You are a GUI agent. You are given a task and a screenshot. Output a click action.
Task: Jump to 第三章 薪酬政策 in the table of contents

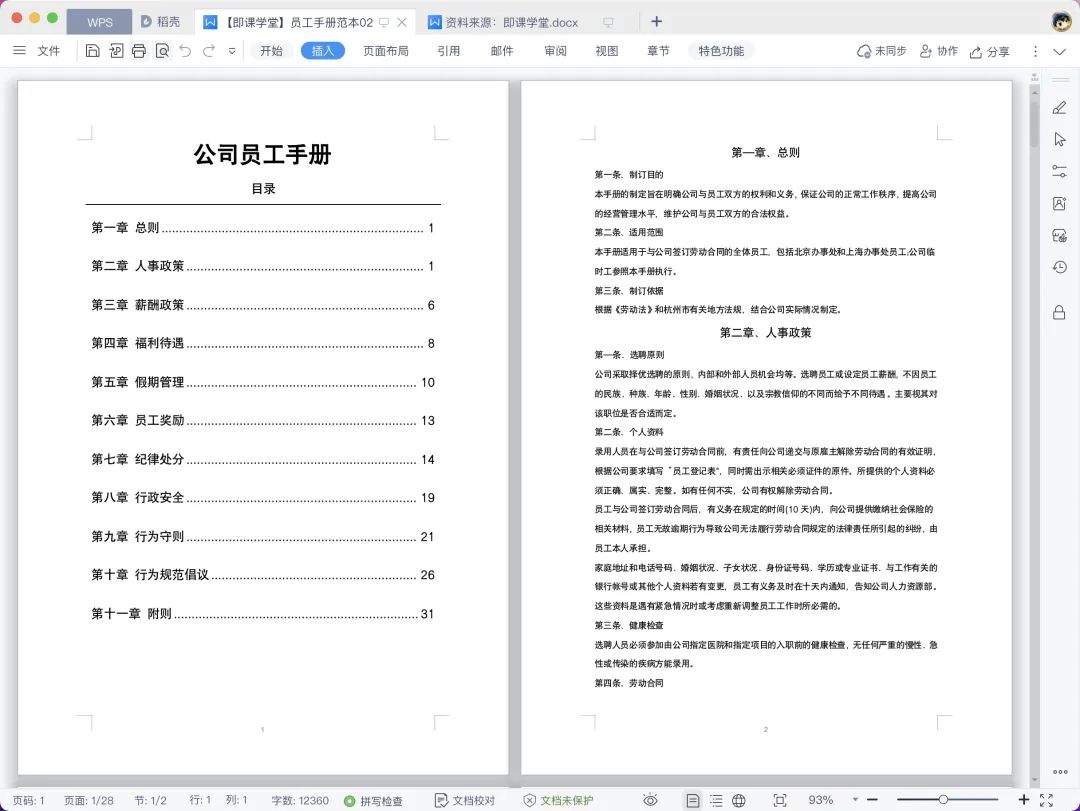[263, 305]
